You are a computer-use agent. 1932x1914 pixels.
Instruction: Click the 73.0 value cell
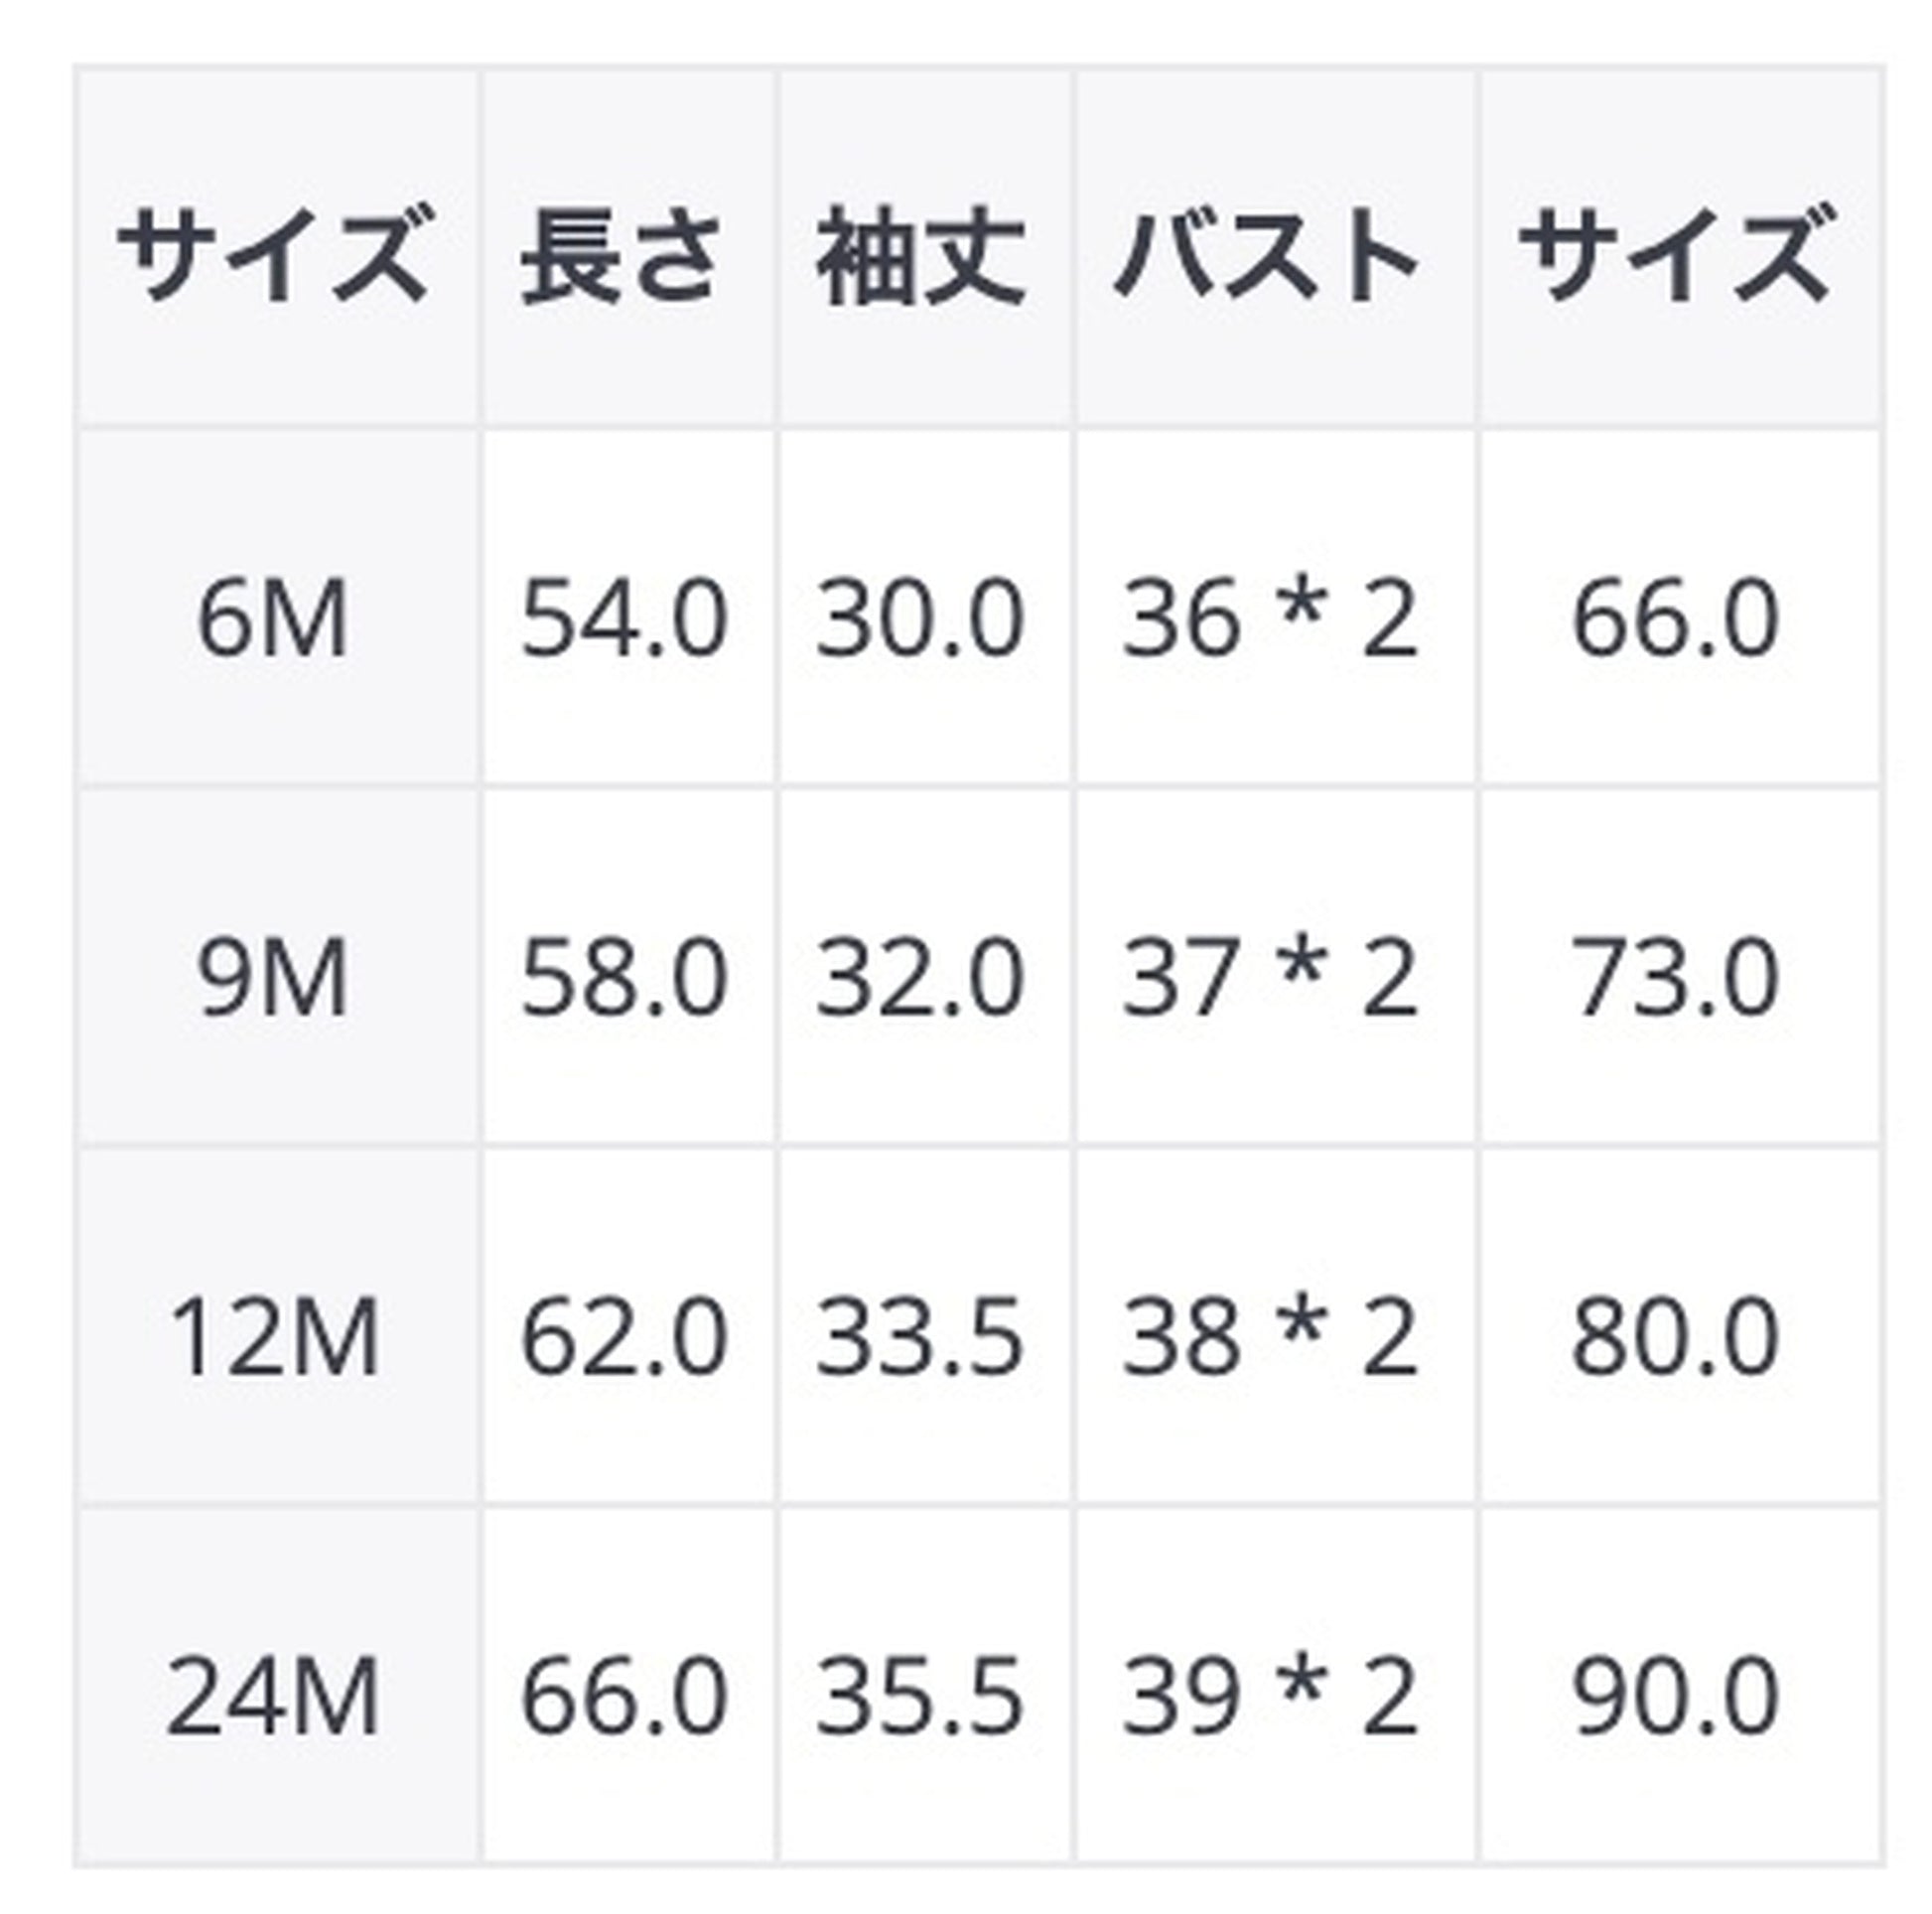[1676, 981]
